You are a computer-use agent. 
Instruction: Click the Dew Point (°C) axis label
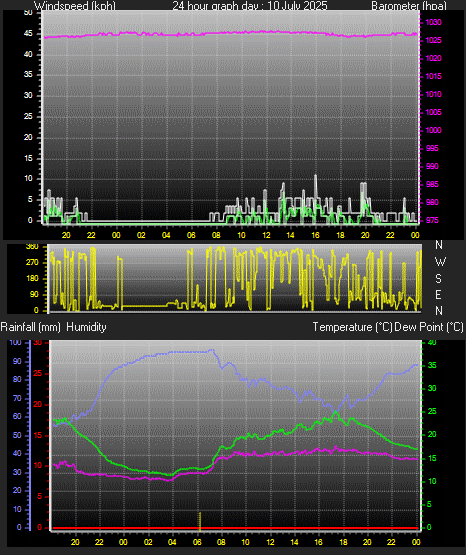(x=429, y=327)
